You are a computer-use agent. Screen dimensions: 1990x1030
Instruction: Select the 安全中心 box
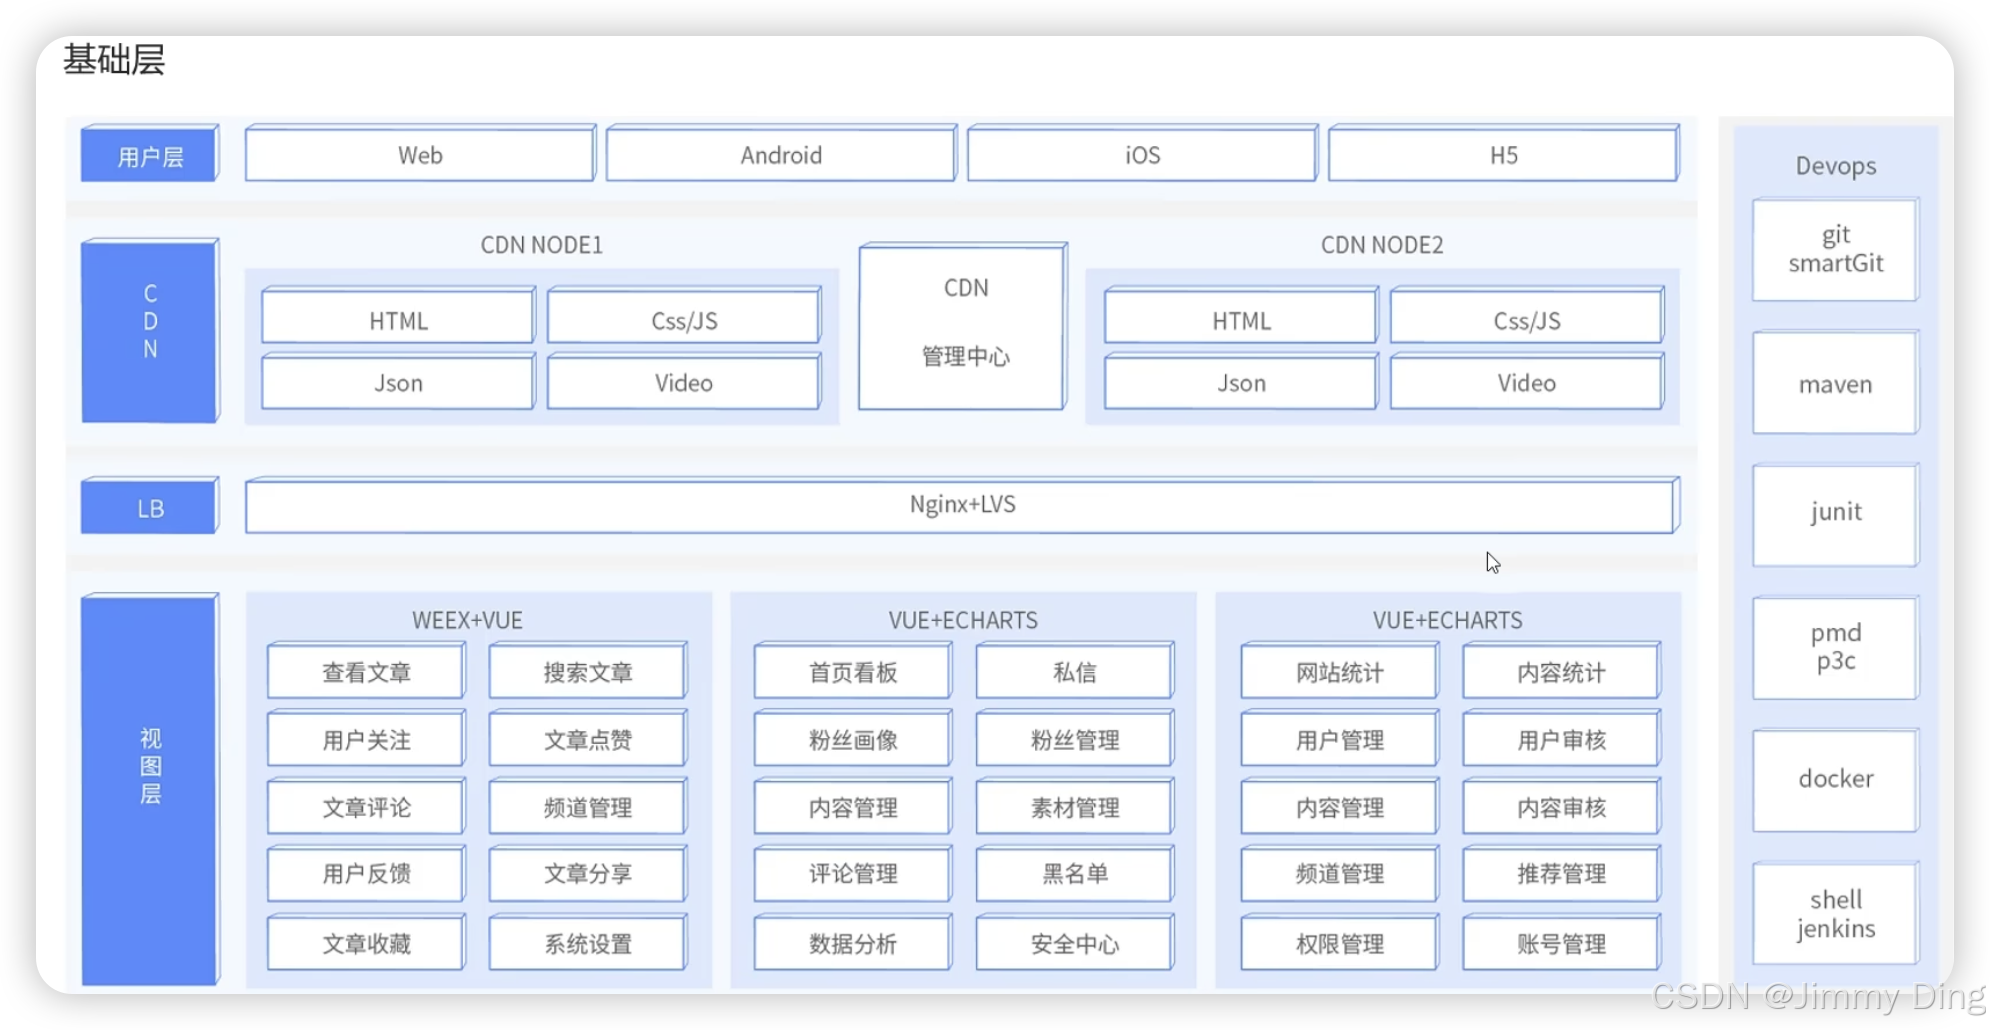coord(1075,942)
